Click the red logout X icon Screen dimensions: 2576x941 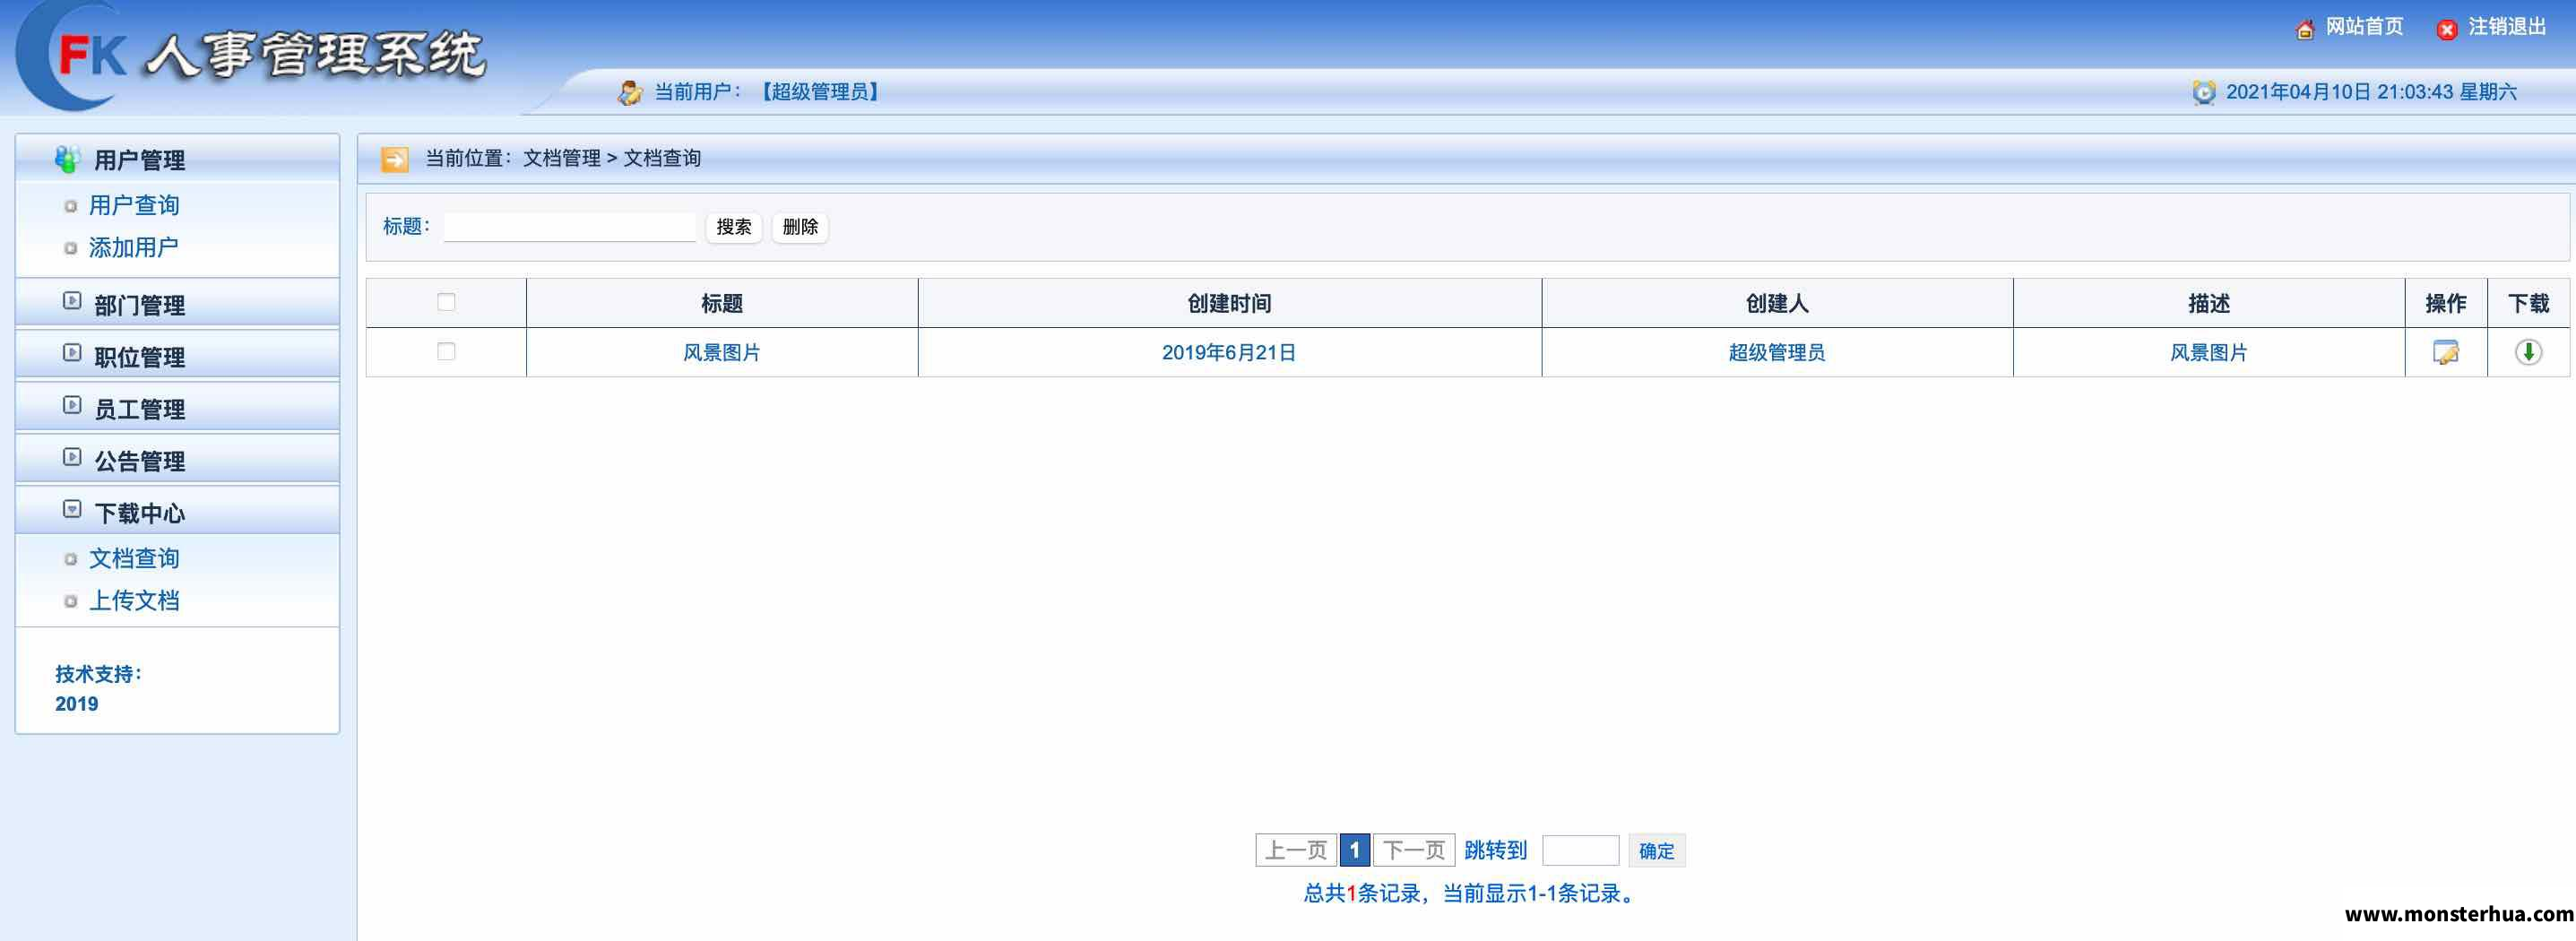click(2447, 29)
